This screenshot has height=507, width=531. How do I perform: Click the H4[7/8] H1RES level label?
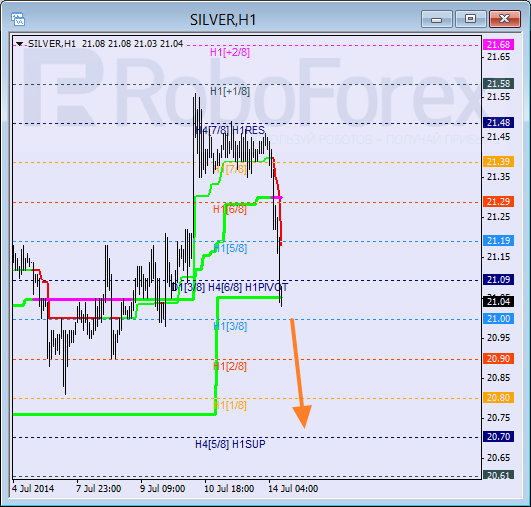point(230,130)
